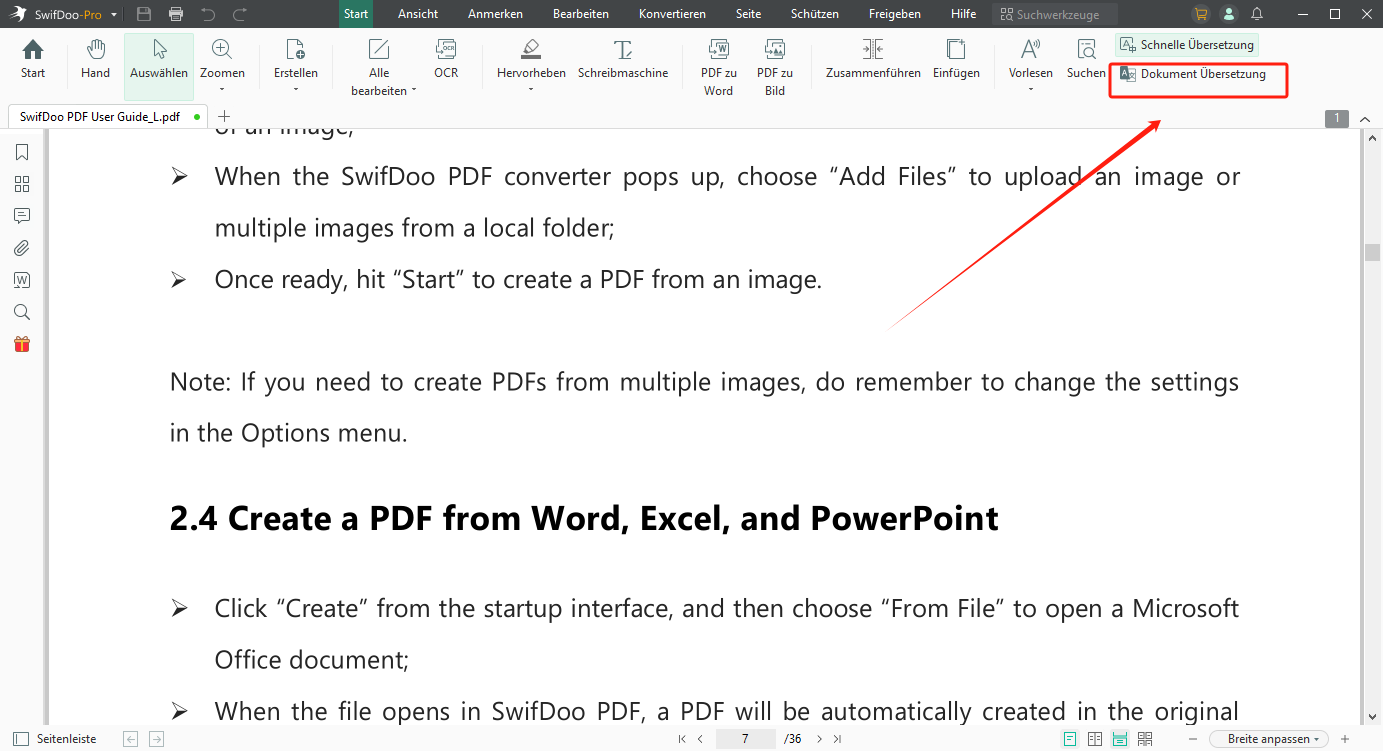Switch to single page view mode

pos(1070,739)
